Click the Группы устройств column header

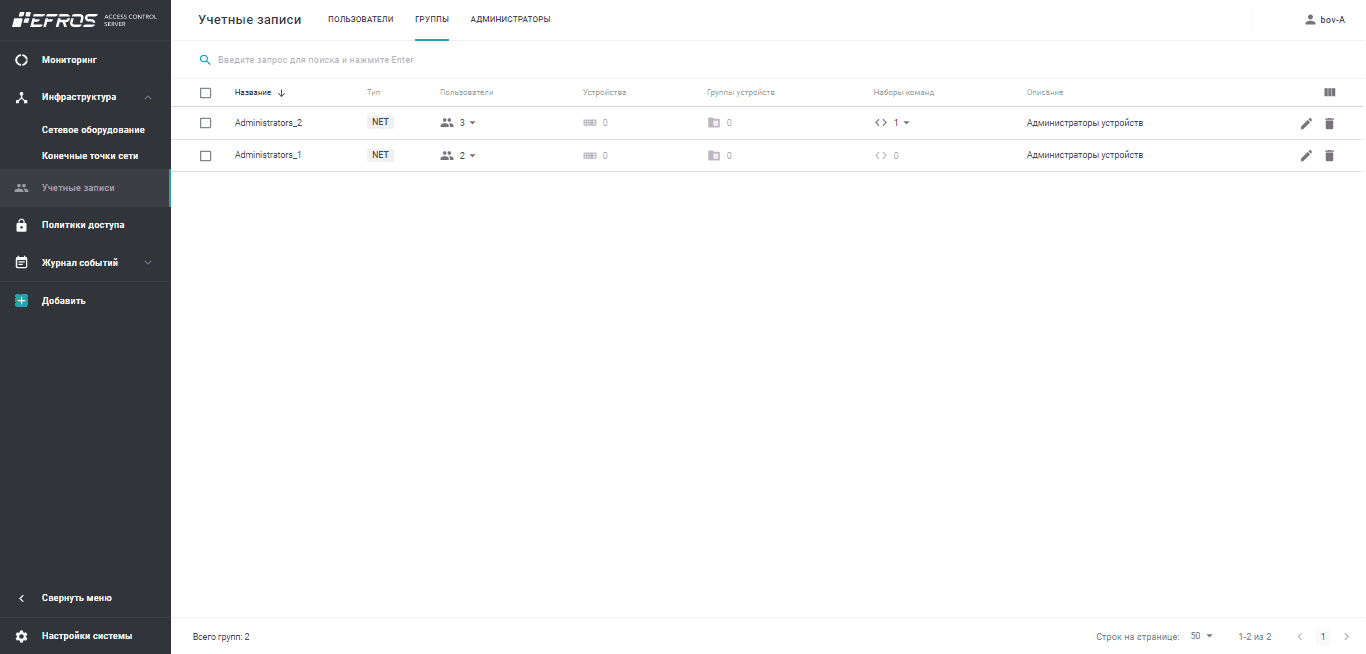741,92
